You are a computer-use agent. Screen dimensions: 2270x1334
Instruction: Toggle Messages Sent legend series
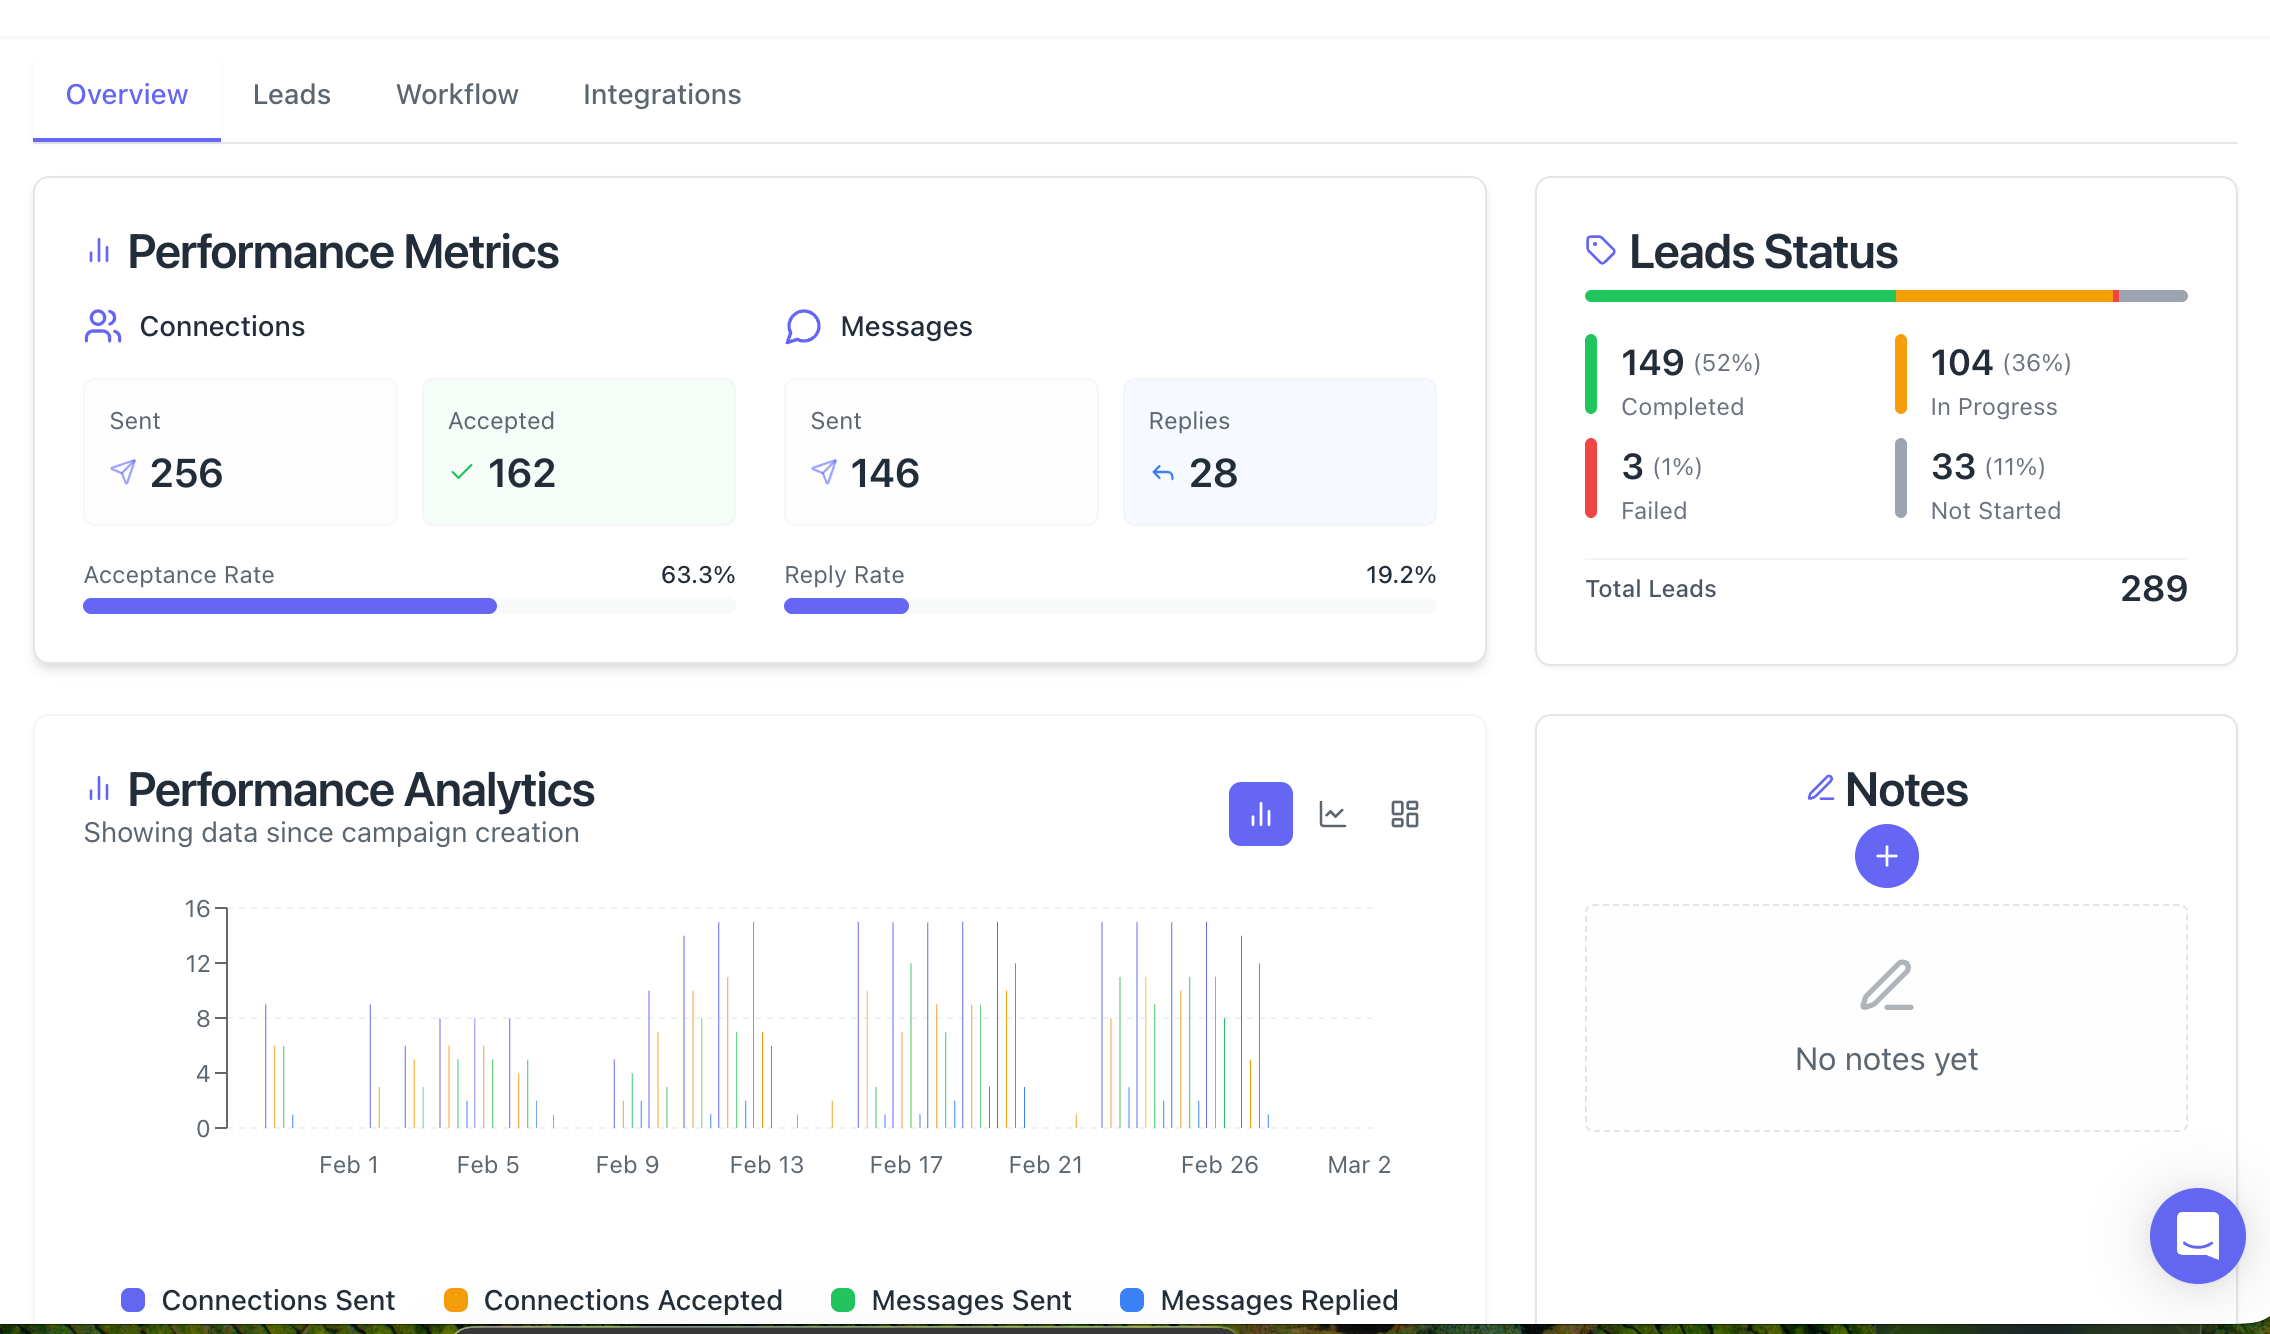click(x=951, y=1300)
